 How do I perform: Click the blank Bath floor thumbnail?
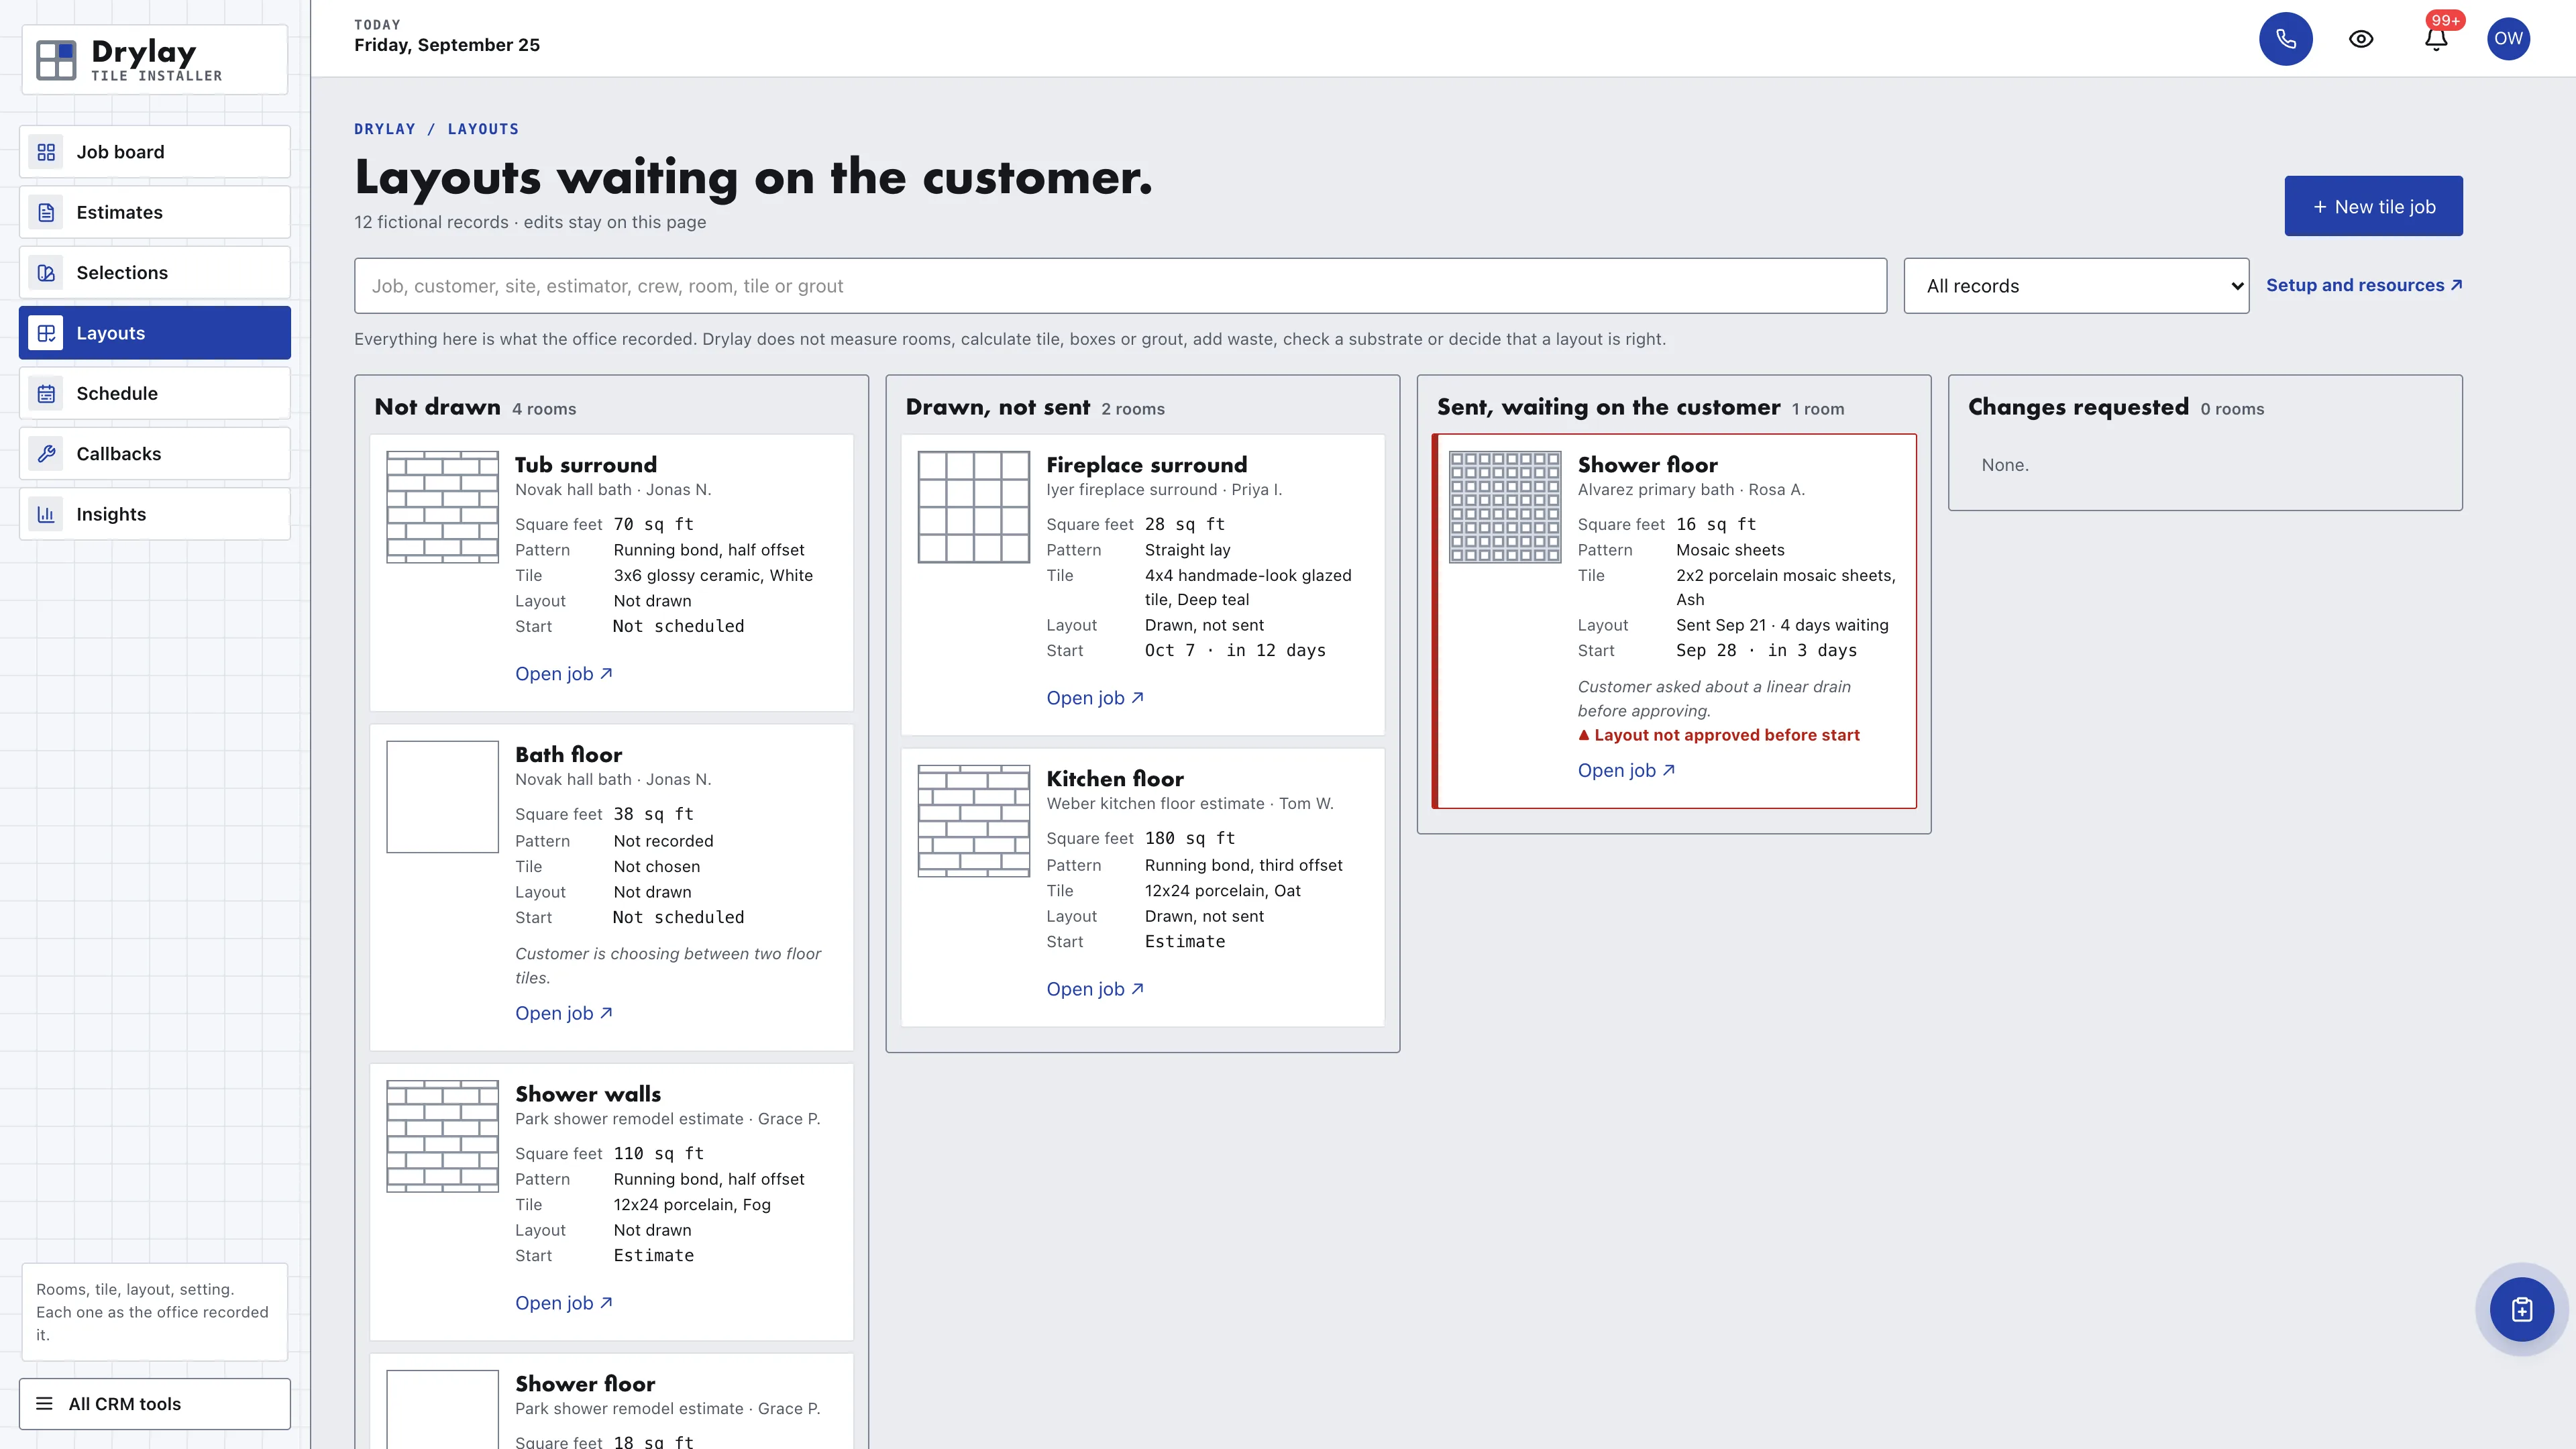tap(443, 797)
